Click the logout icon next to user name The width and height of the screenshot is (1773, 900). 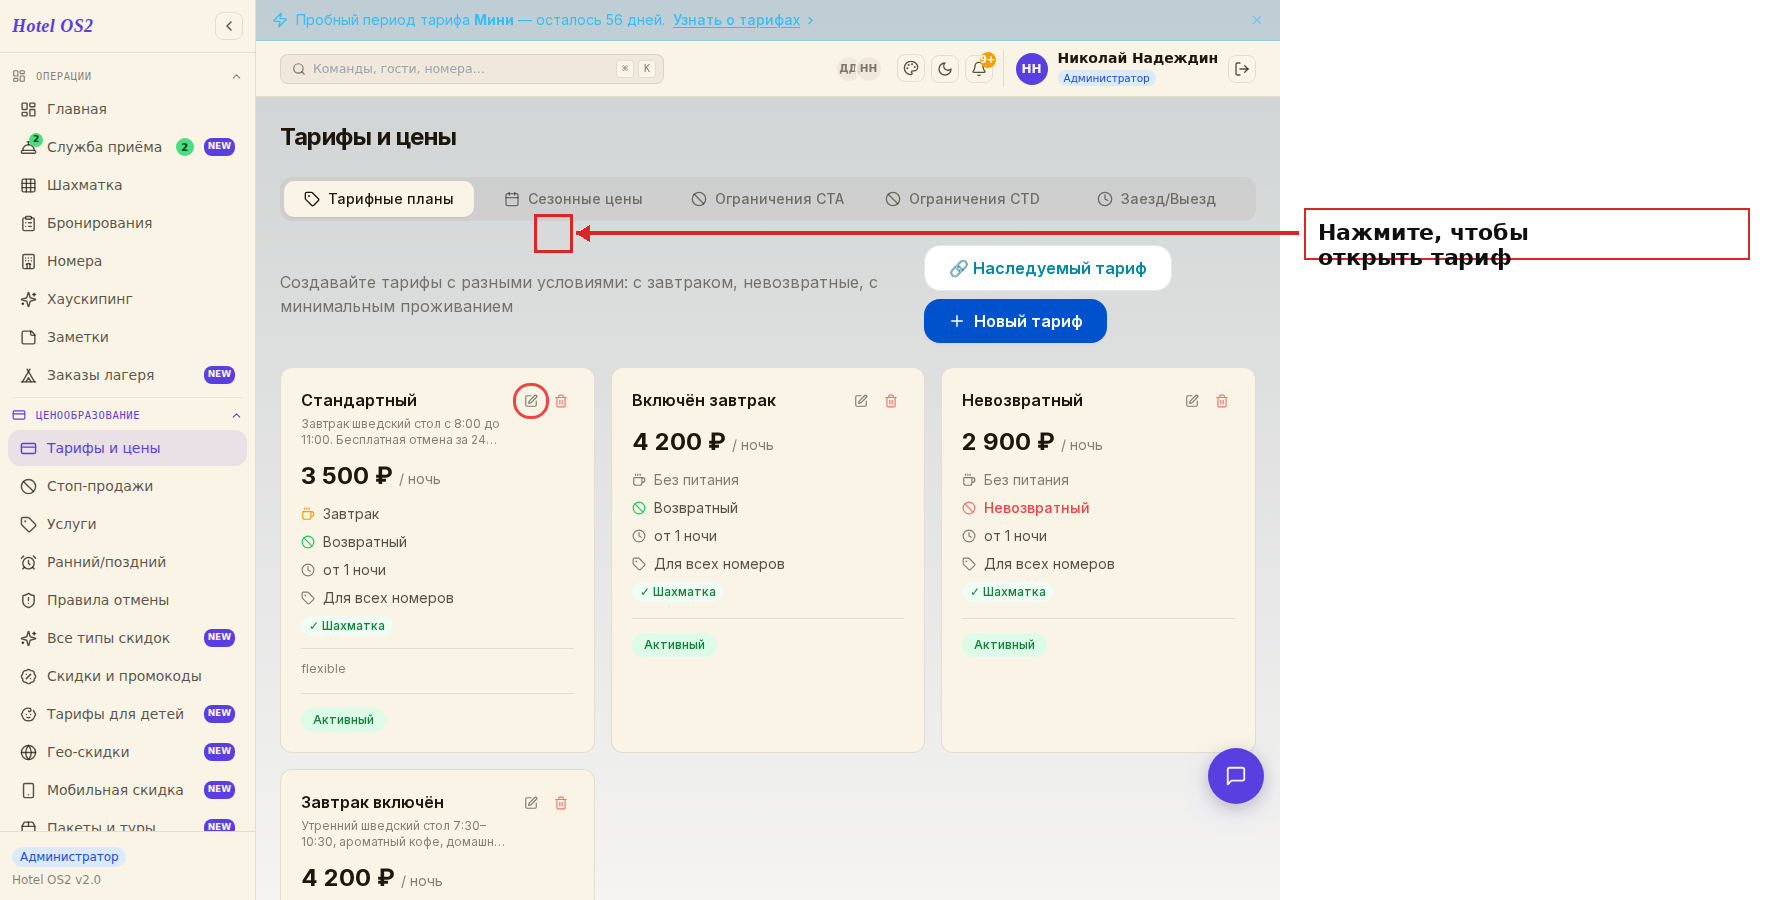(1242, 69)
